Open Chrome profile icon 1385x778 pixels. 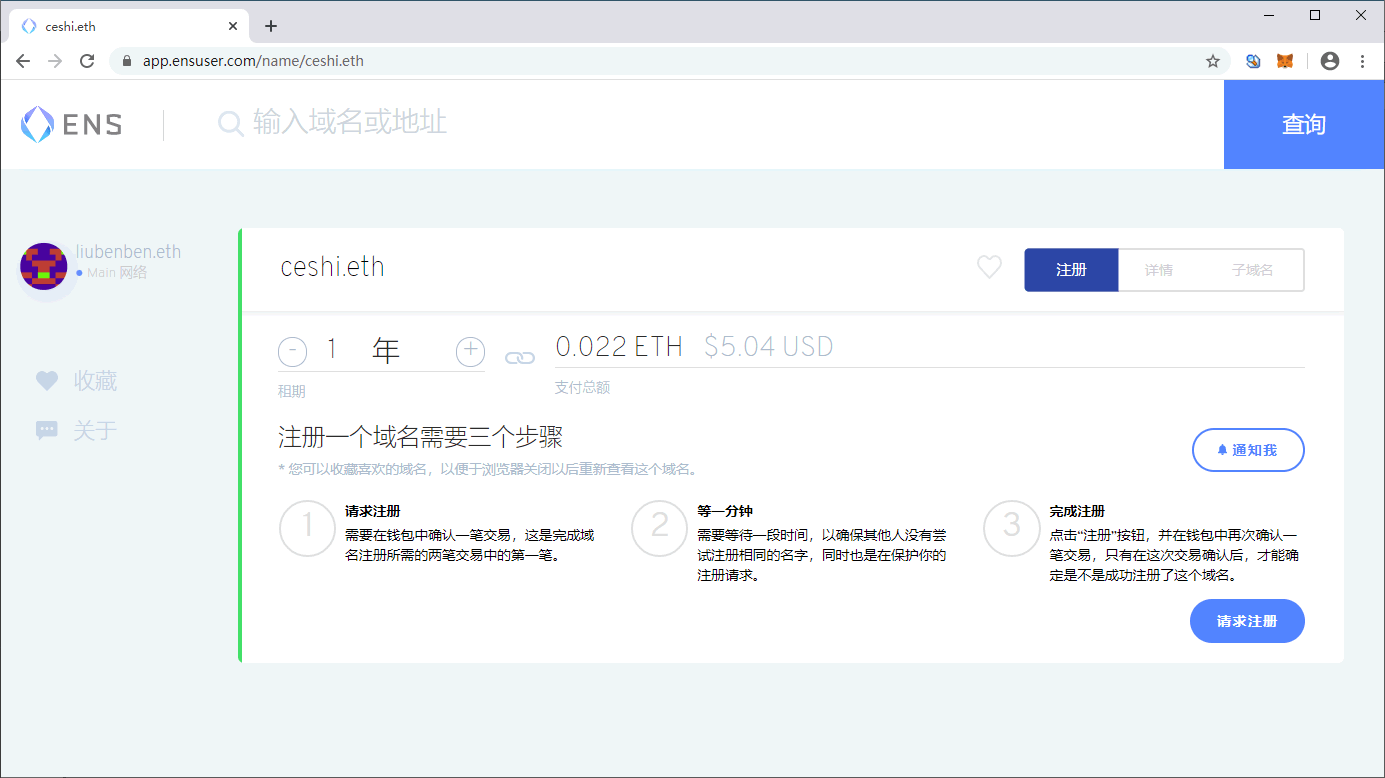pos(1330,61)
